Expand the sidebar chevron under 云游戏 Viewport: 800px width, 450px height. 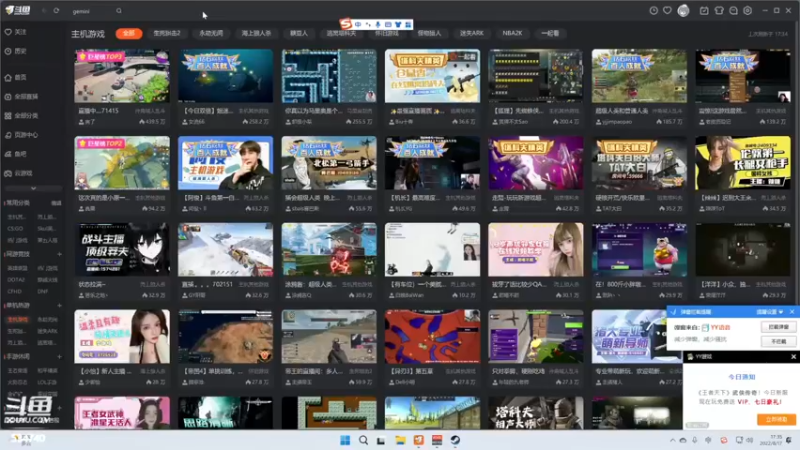[x=33, y=189]
